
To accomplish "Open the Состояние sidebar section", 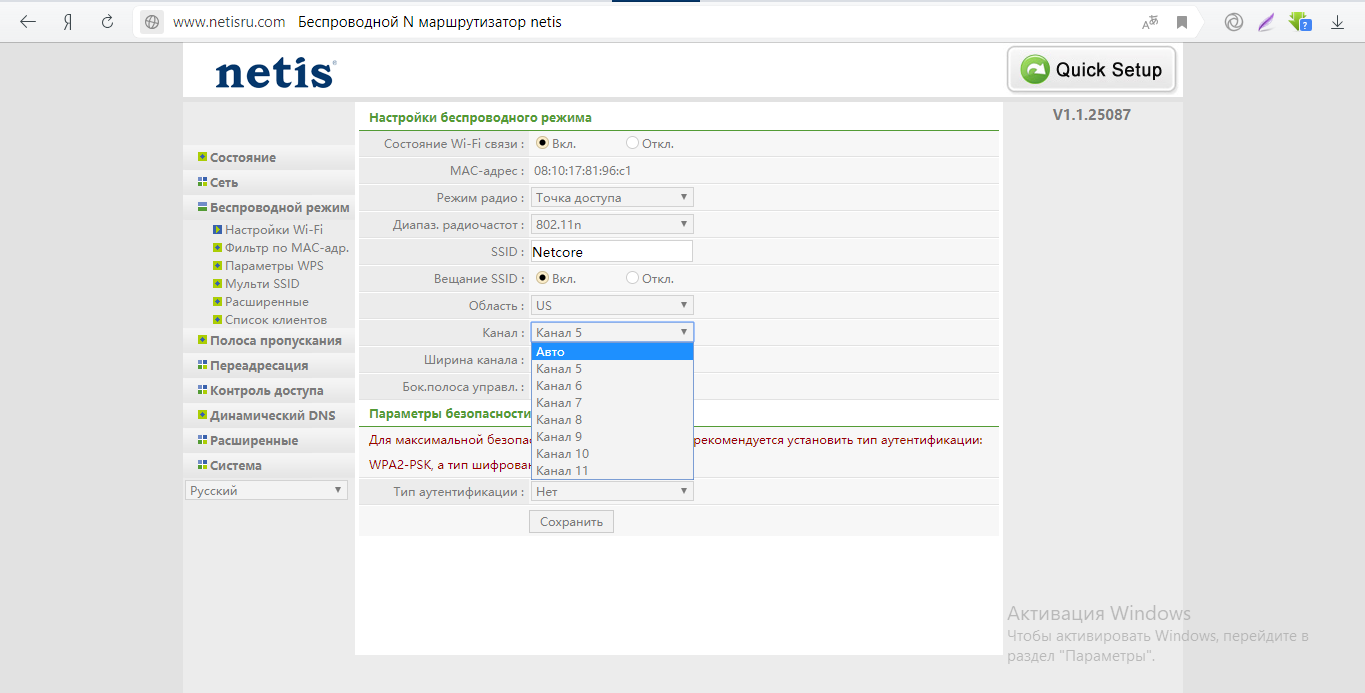I will point(243,158).
